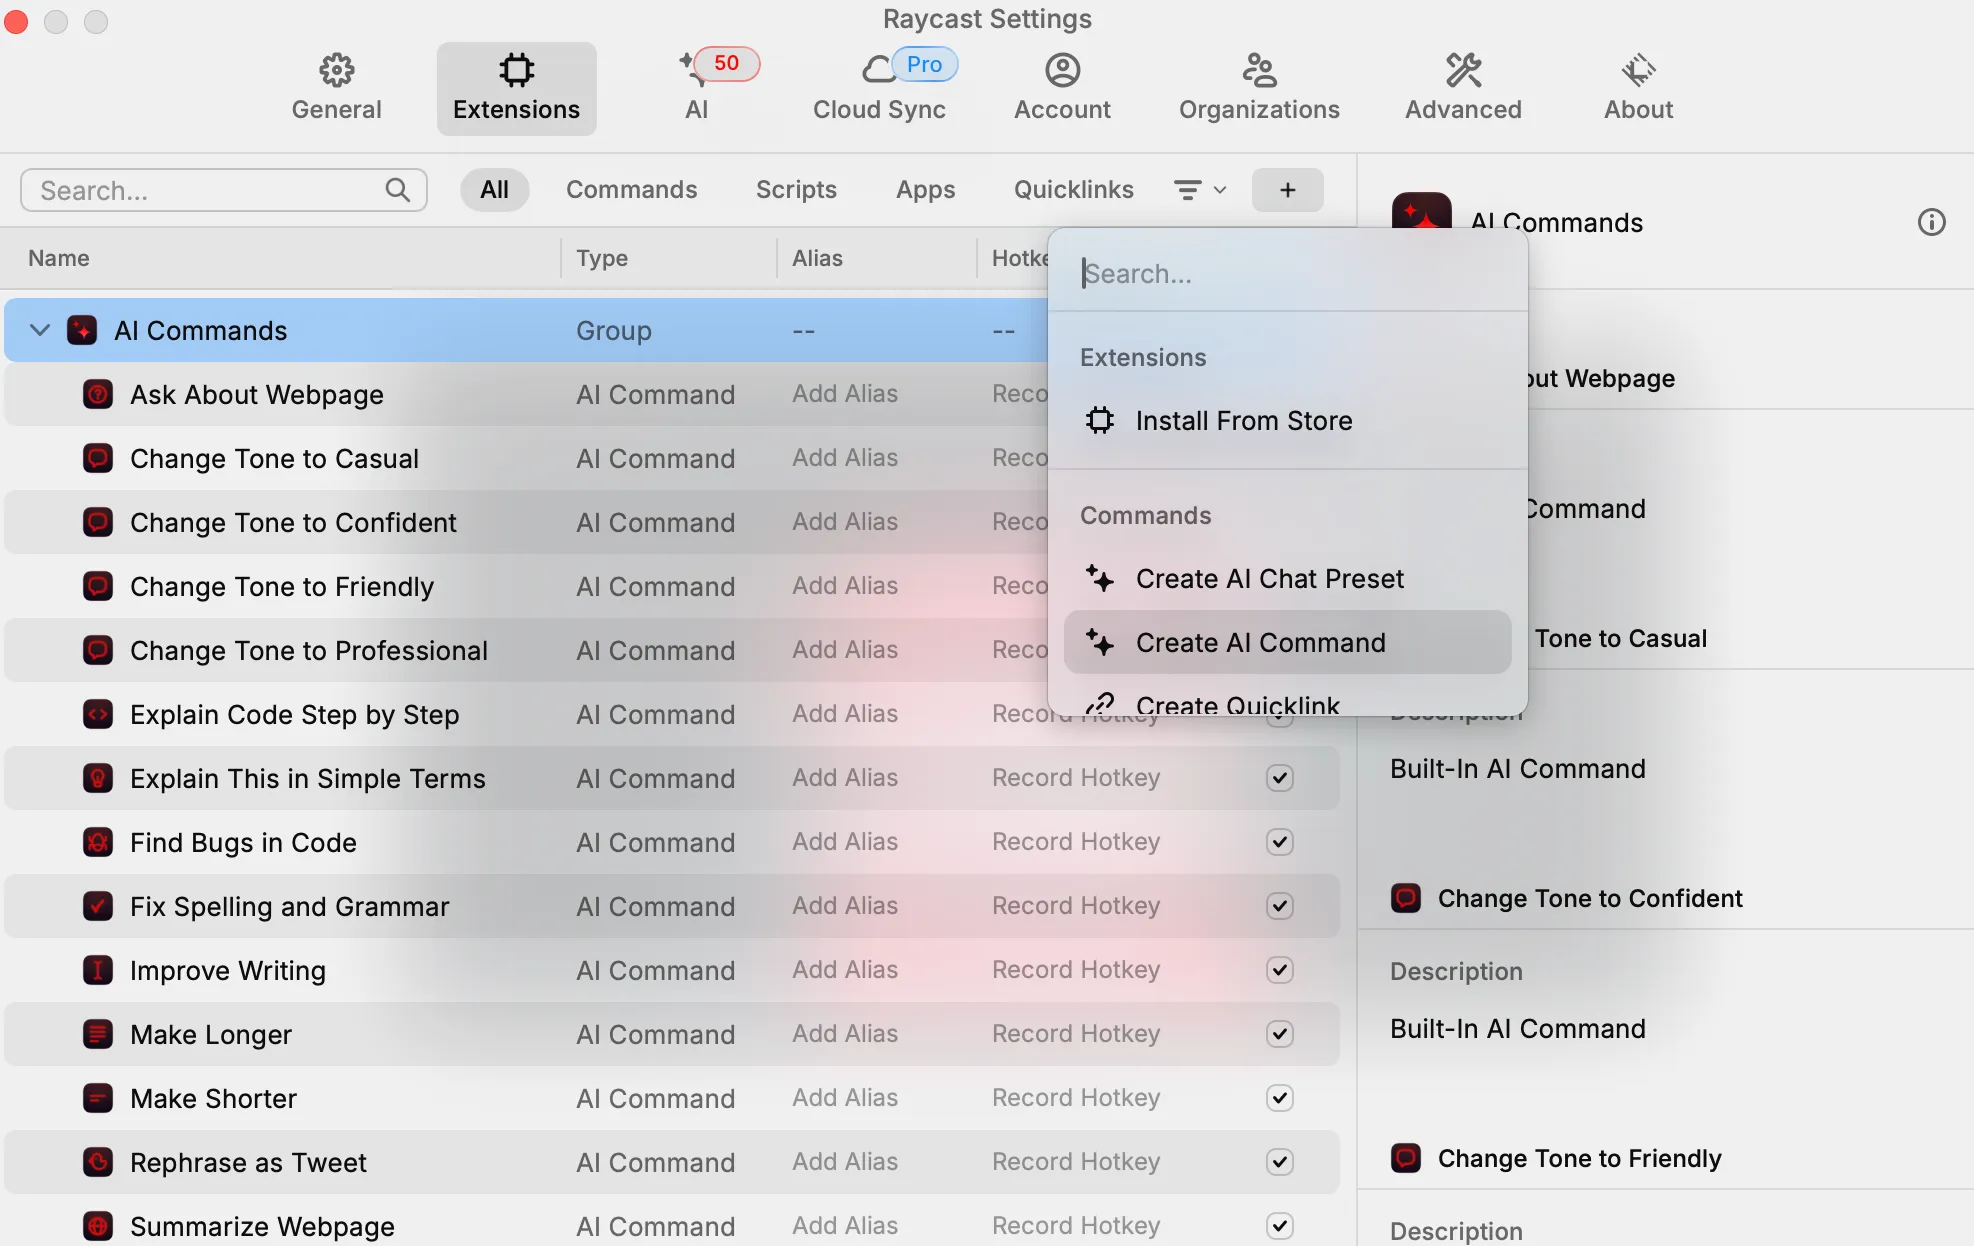1974x1246 pixels.
Task: Click the Find Bugs in Code icon
Action: pyautogui.click(x=98, y=842)
